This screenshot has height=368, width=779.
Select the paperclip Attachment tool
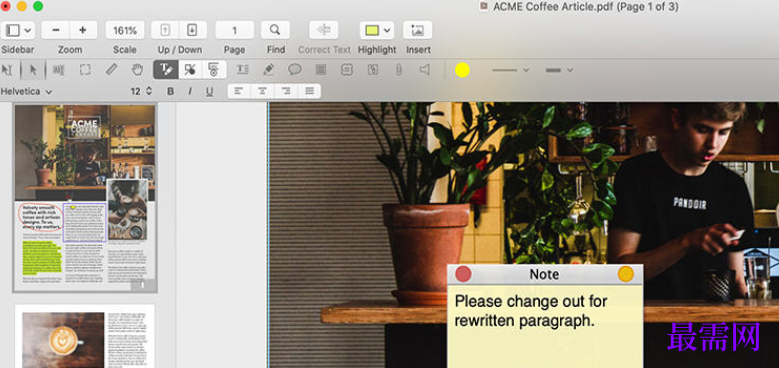[x=398, y=70]
